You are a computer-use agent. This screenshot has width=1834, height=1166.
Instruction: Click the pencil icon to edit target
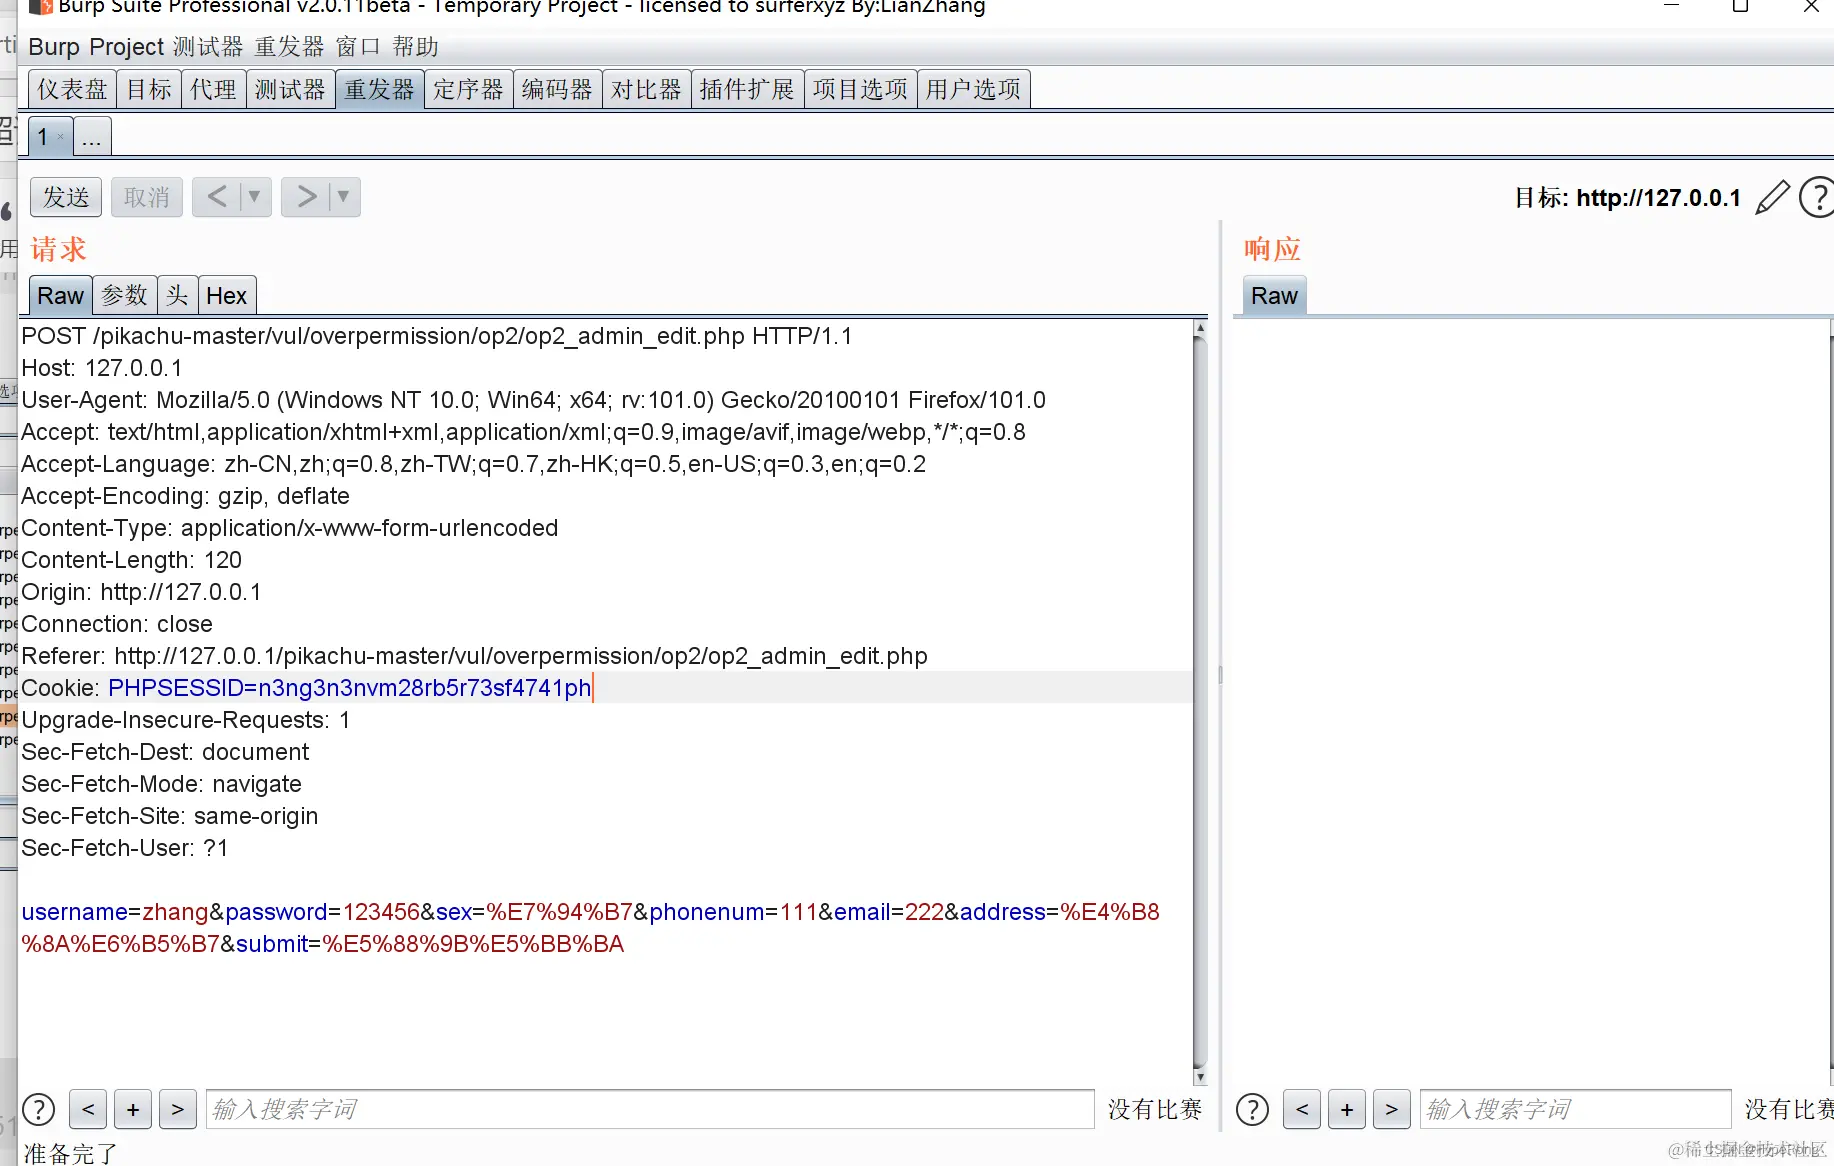1772,197
